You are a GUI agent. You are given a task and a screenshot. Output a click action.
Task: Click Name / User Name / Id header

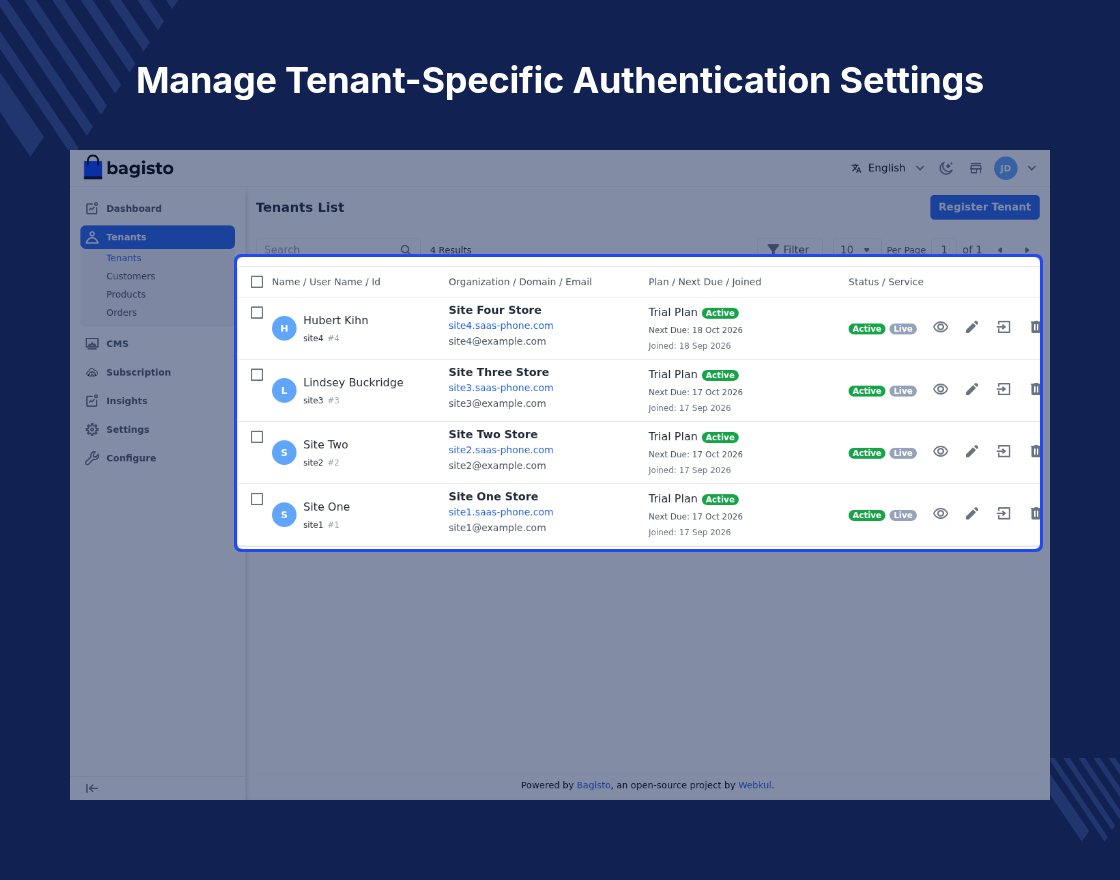click(x=326, y=282)
